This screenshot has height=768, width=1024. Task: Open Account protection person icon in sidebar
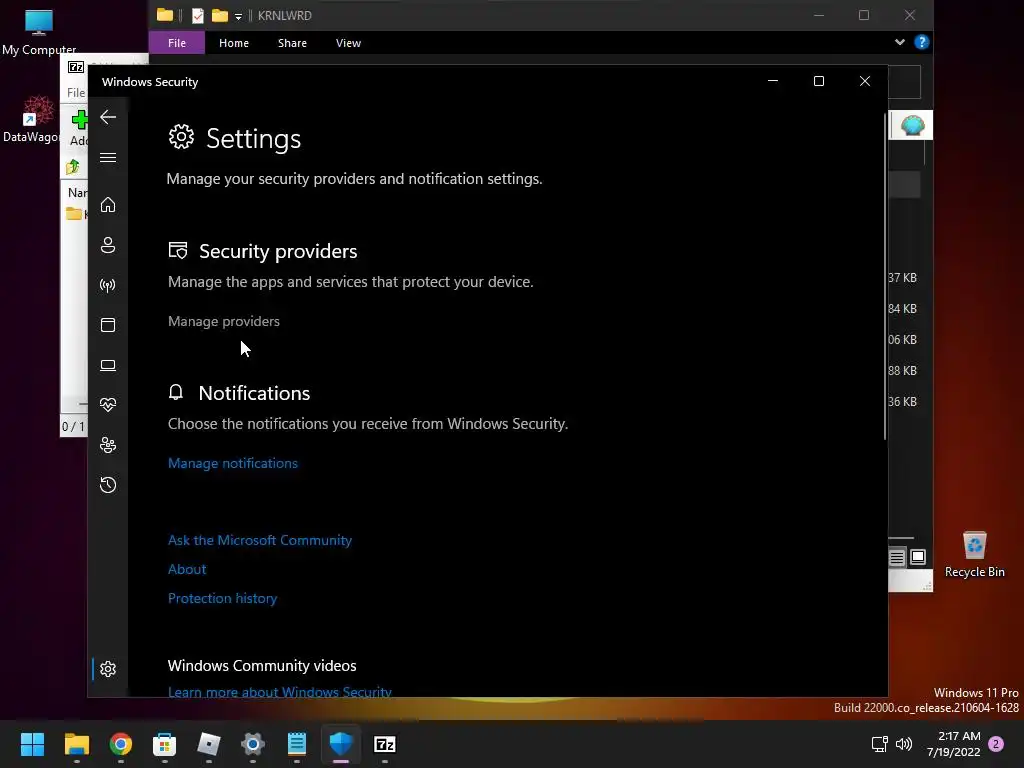click(108, 245)
